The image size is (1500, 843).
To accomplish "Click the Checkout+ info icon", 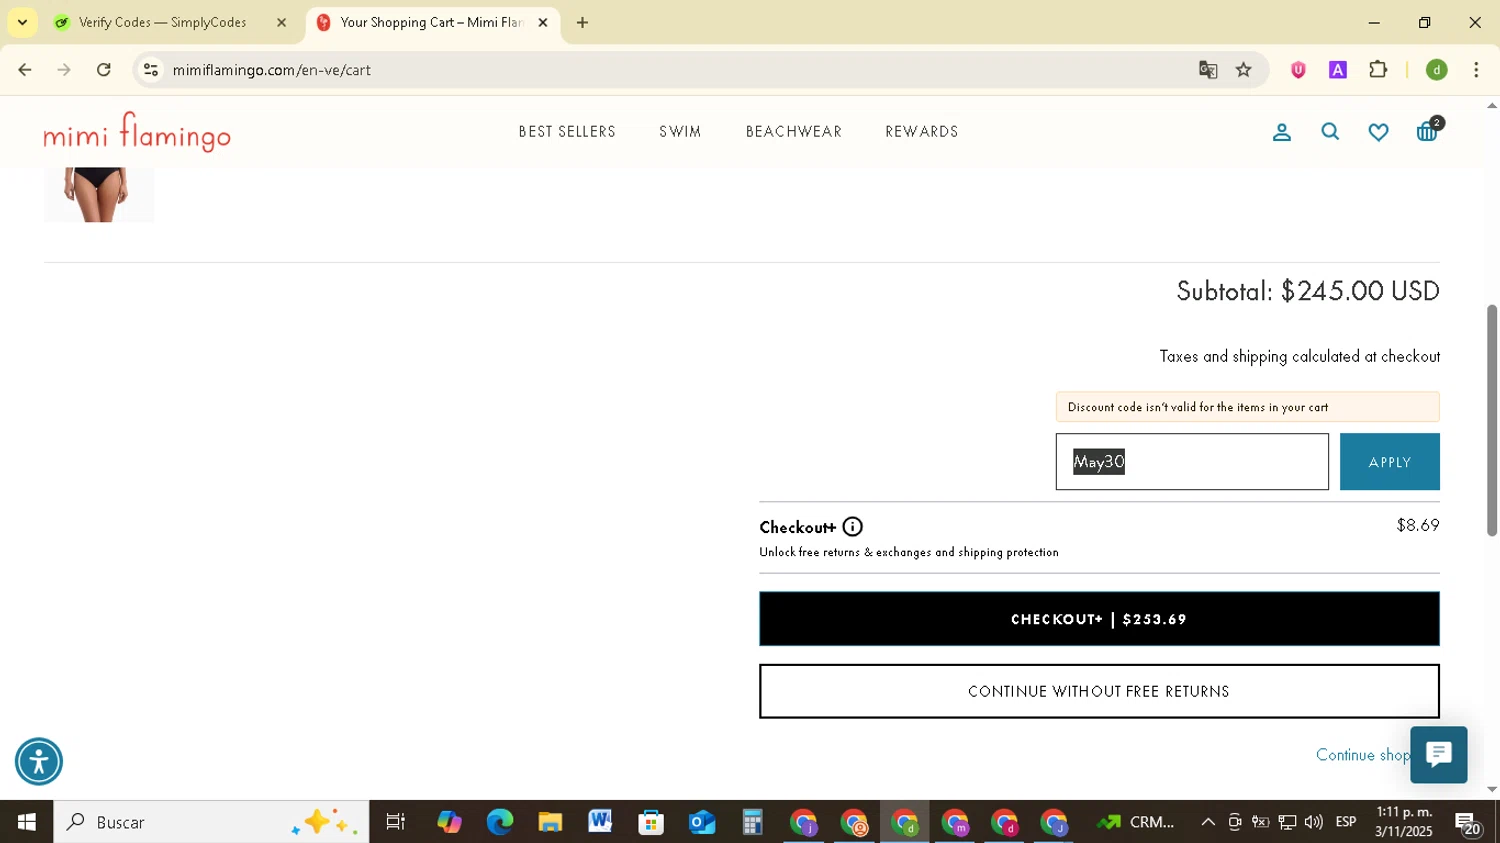I will pos(852,527).
